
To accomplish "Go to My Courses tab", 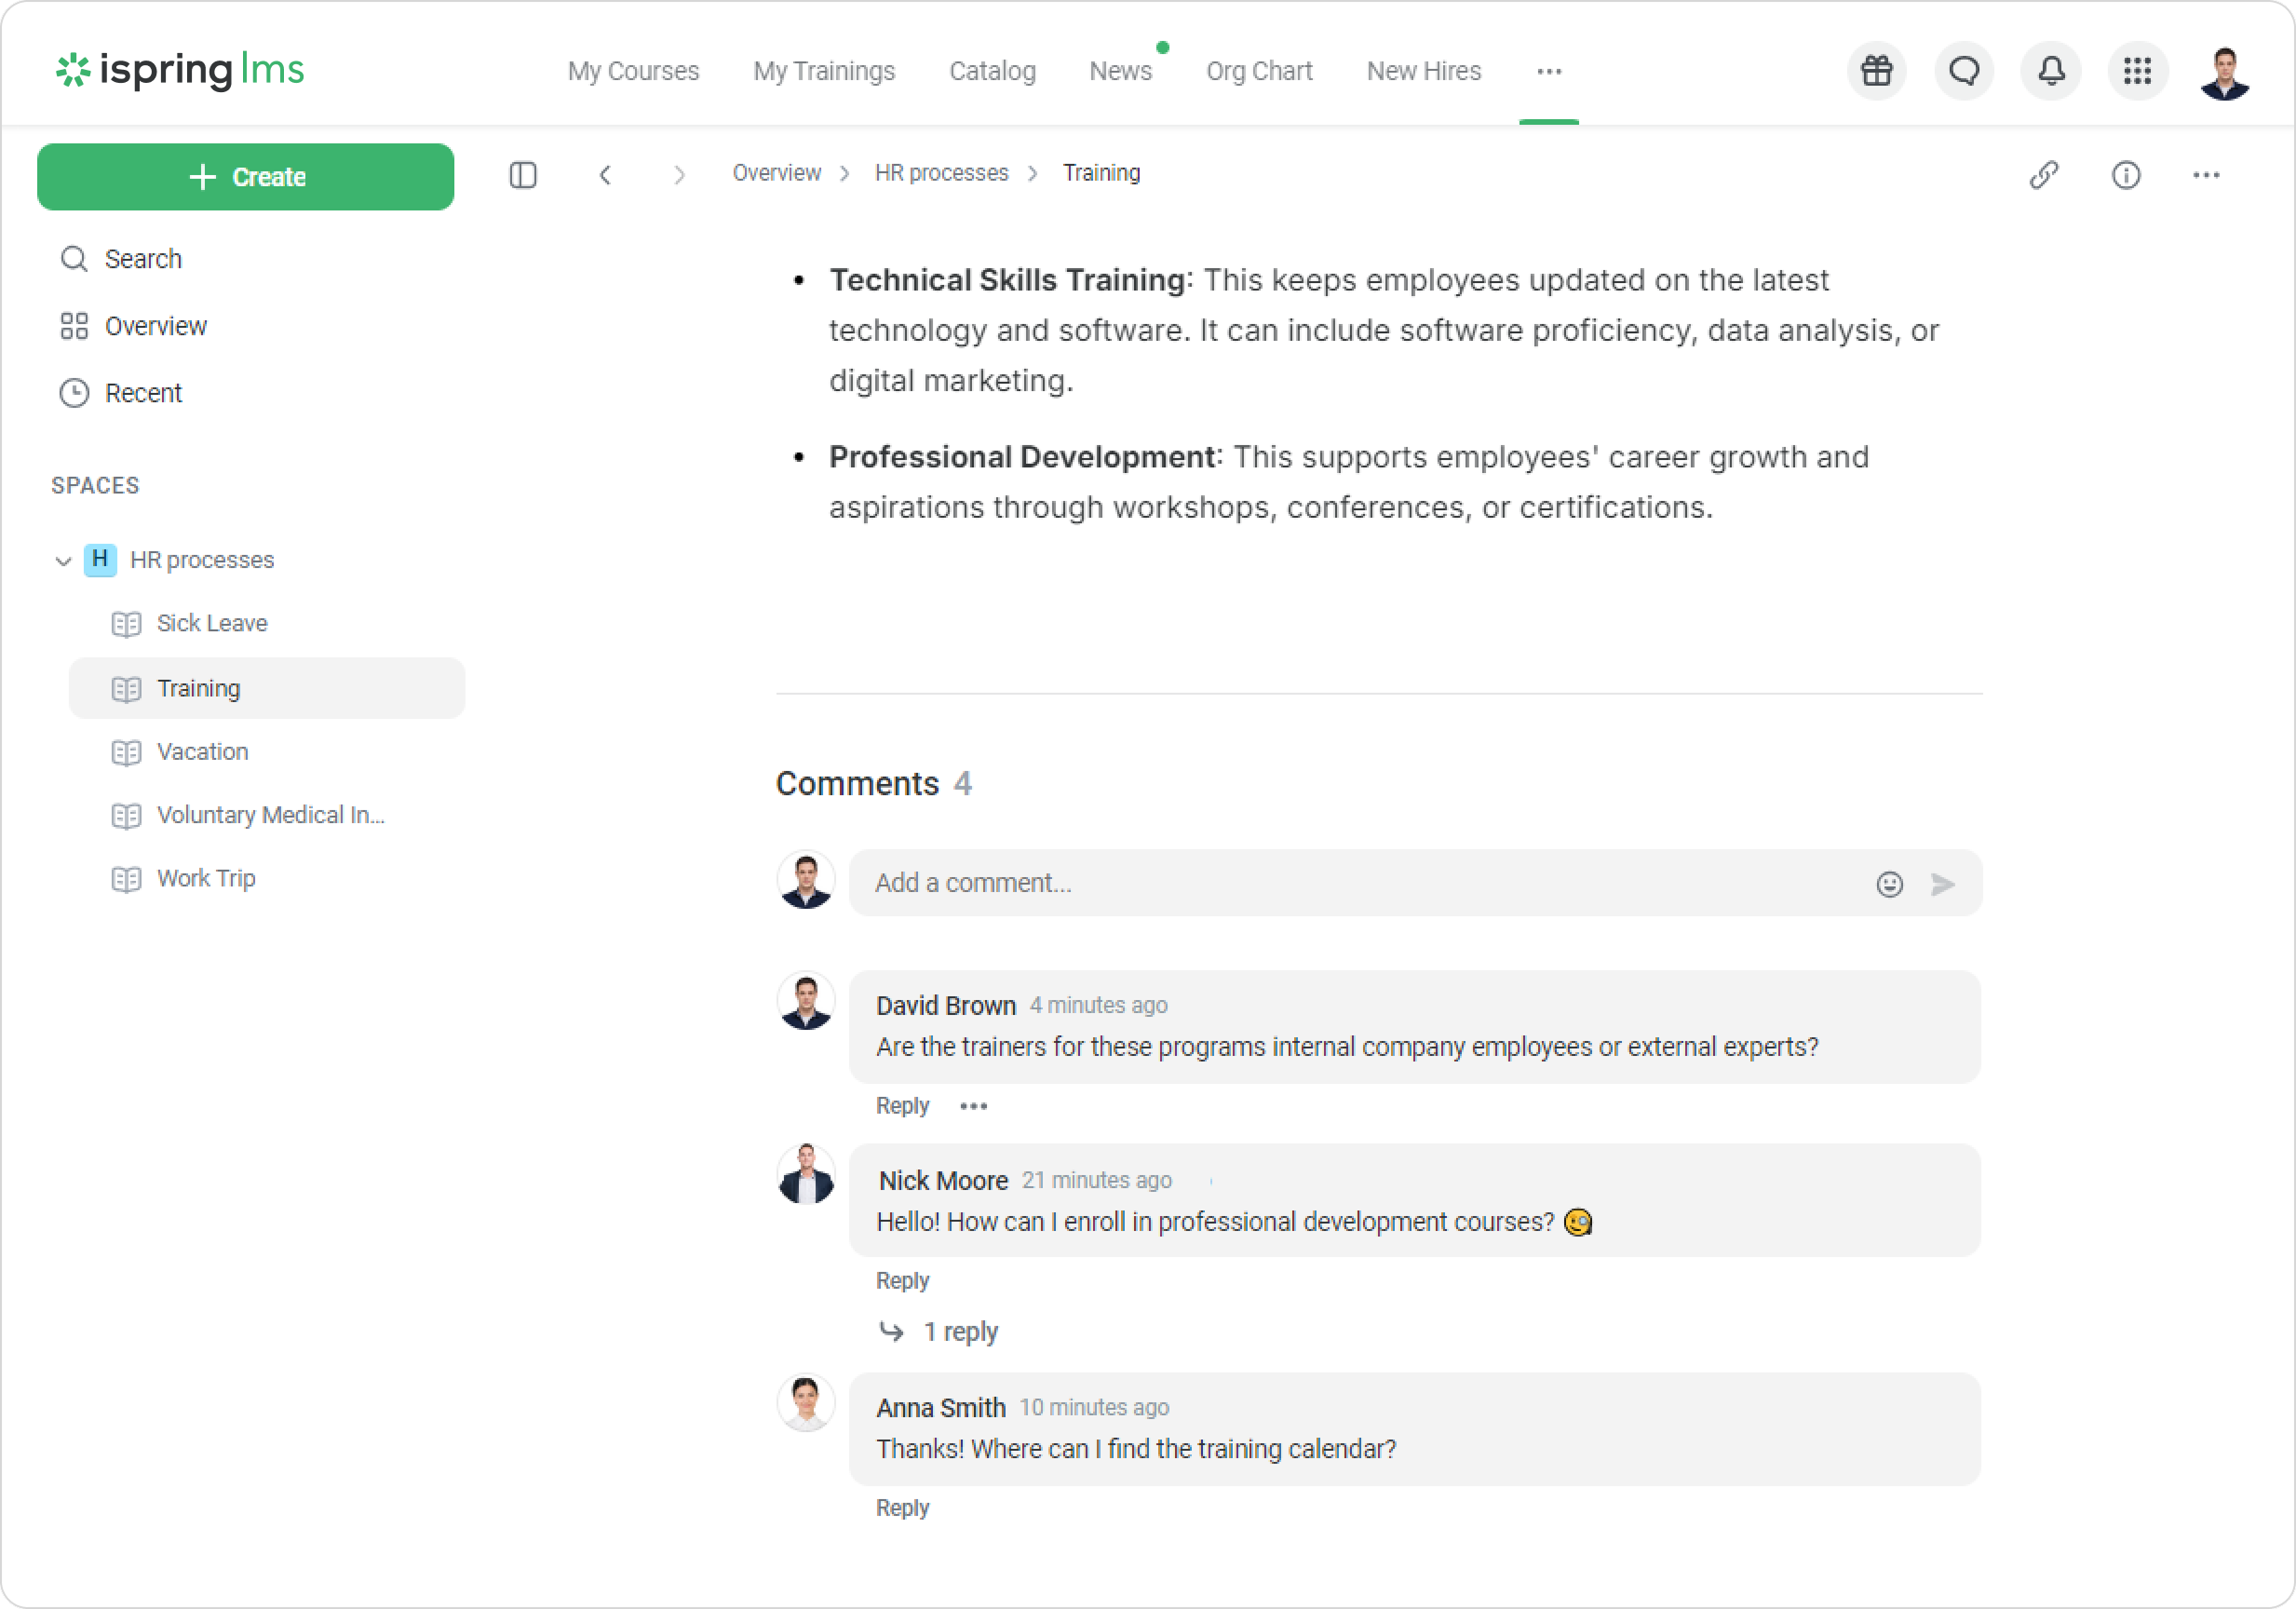I will (x=633, y=71).
